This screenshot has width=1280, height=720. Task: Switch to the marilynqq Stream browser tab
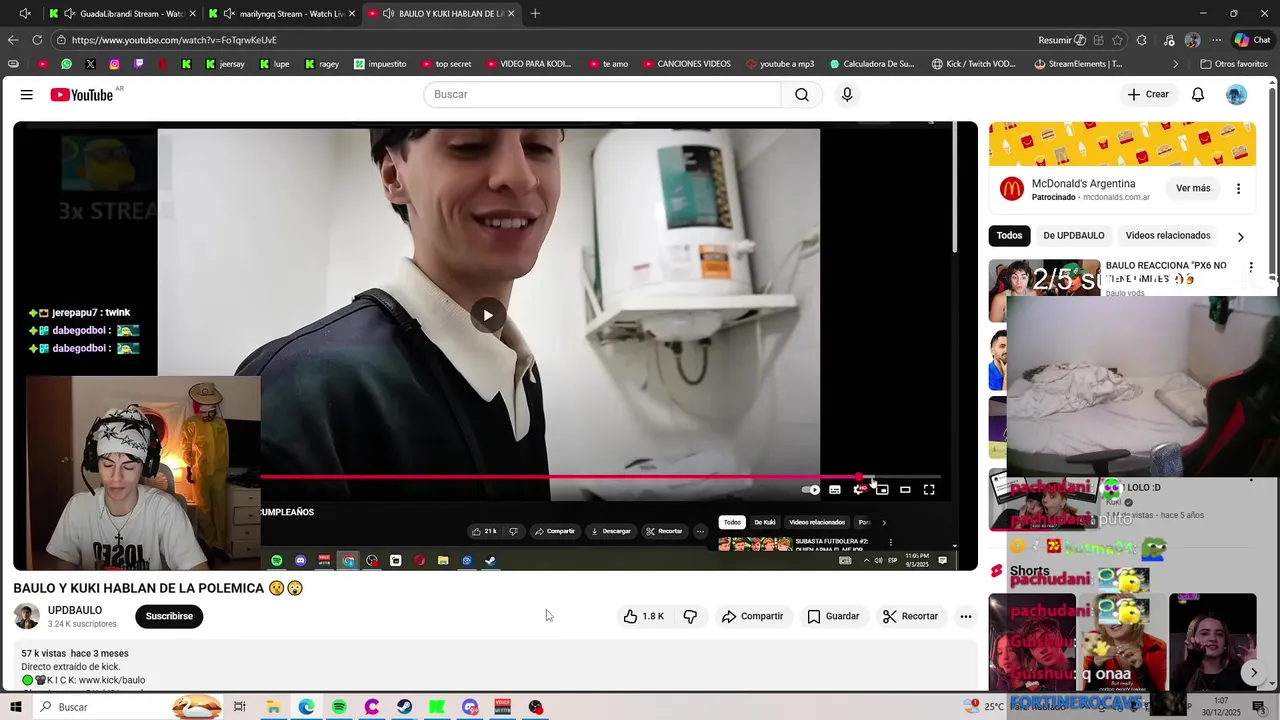(282, 14)
